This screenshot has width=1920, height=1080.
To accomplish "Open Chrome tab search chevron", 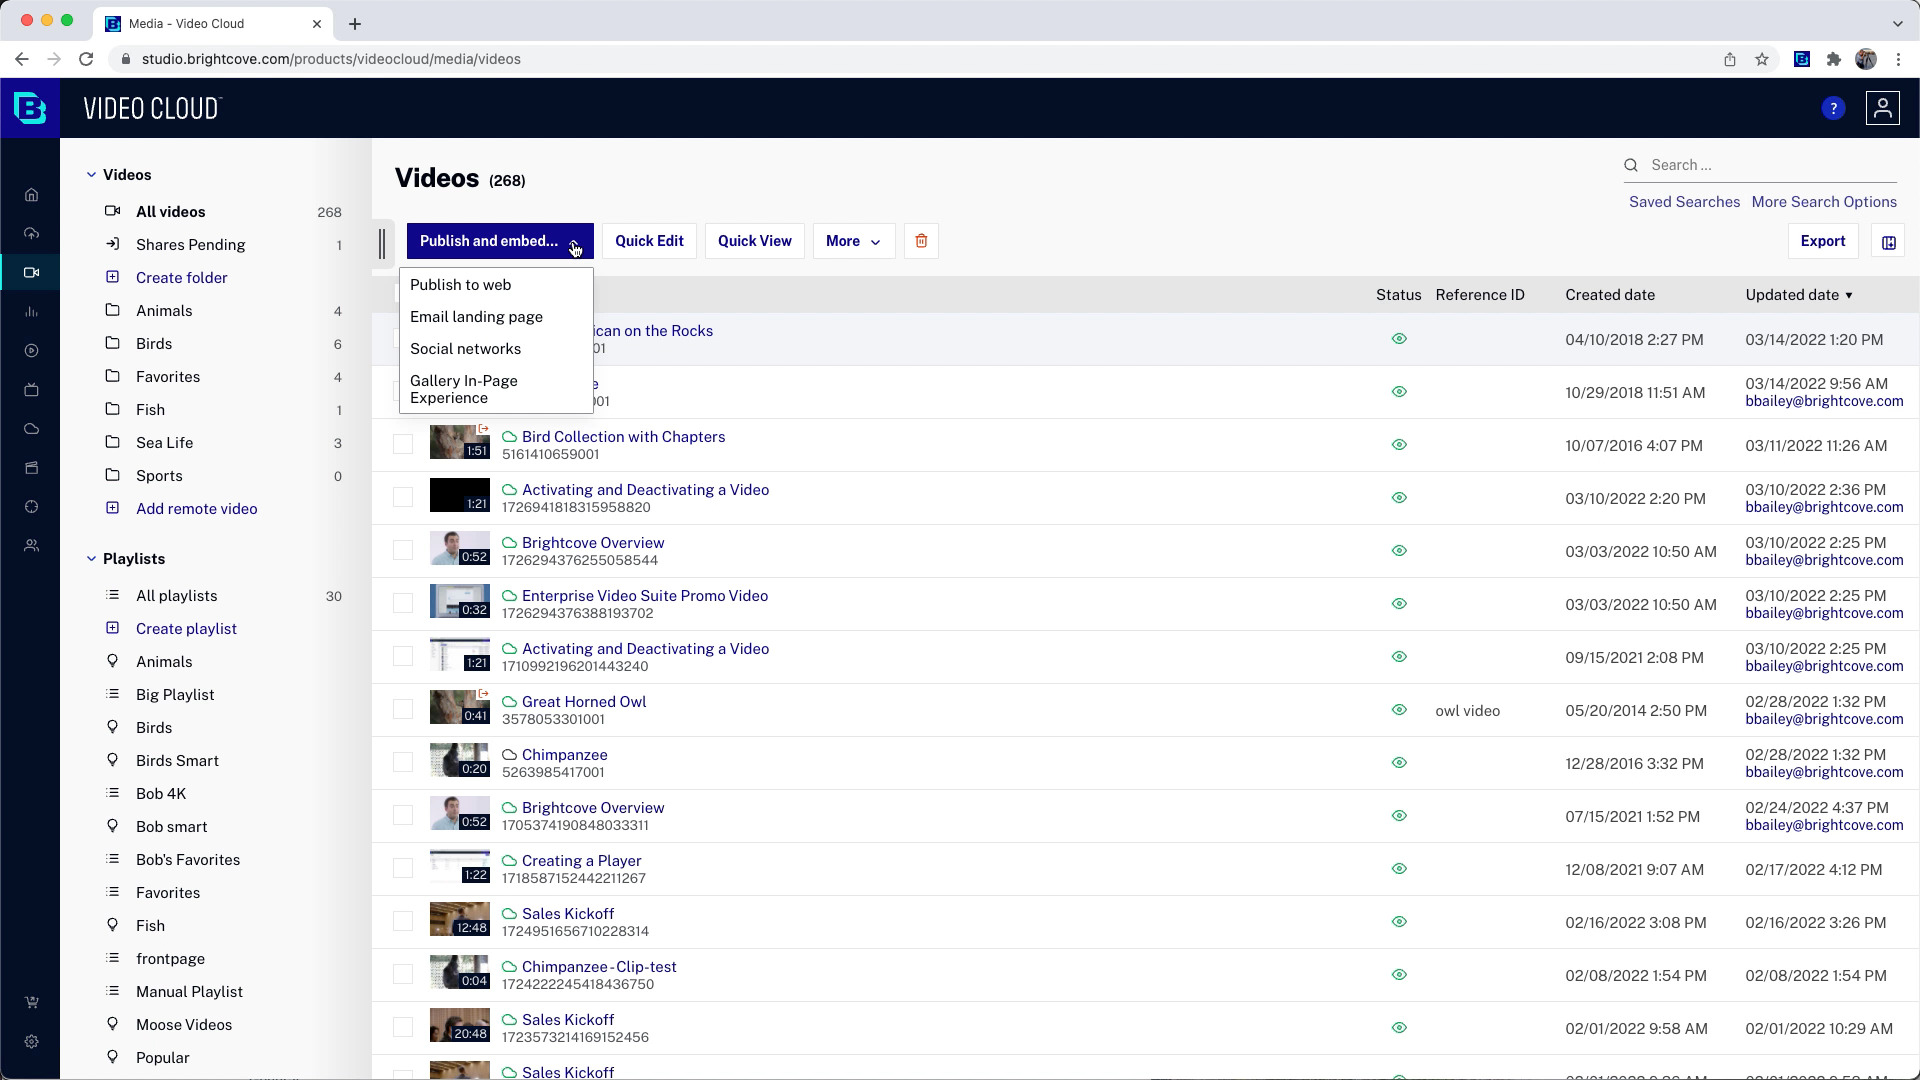I will tap(1897, 23).
